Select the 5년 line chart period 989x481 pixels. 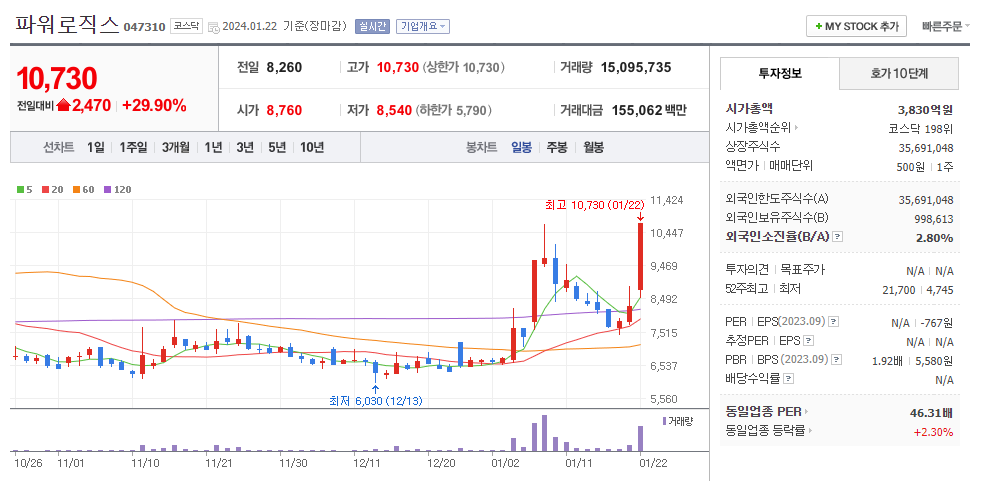pos(277,148)
